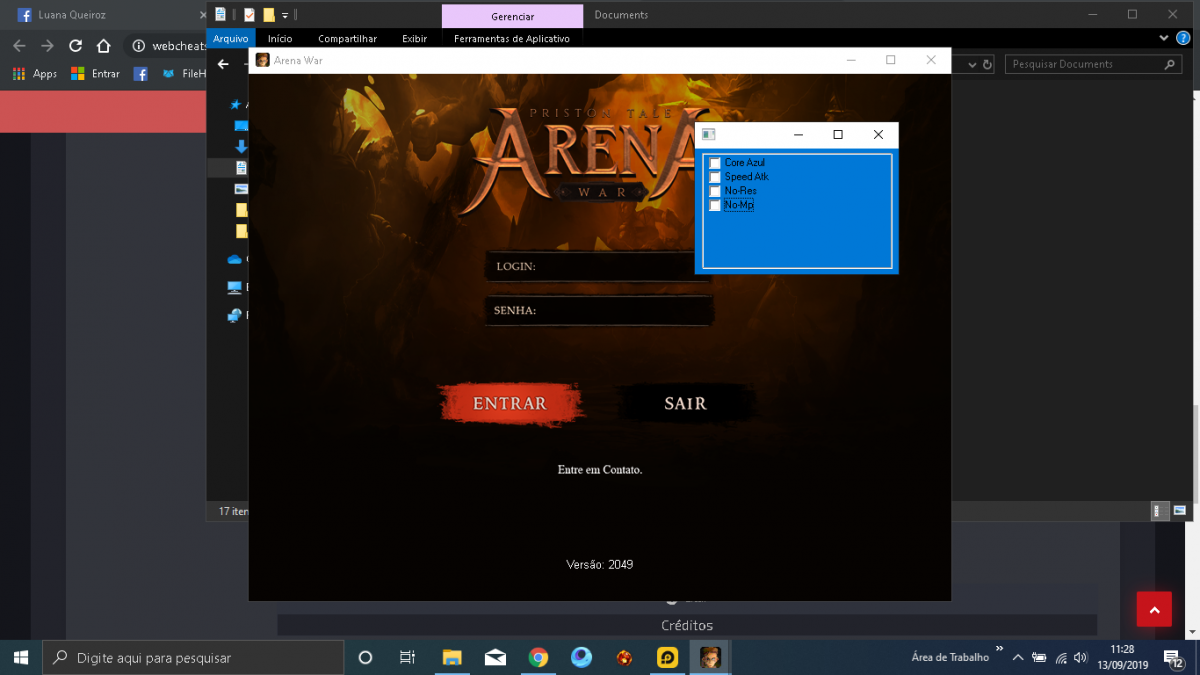Open the Facebook bookmark icon

coord(141,74)
